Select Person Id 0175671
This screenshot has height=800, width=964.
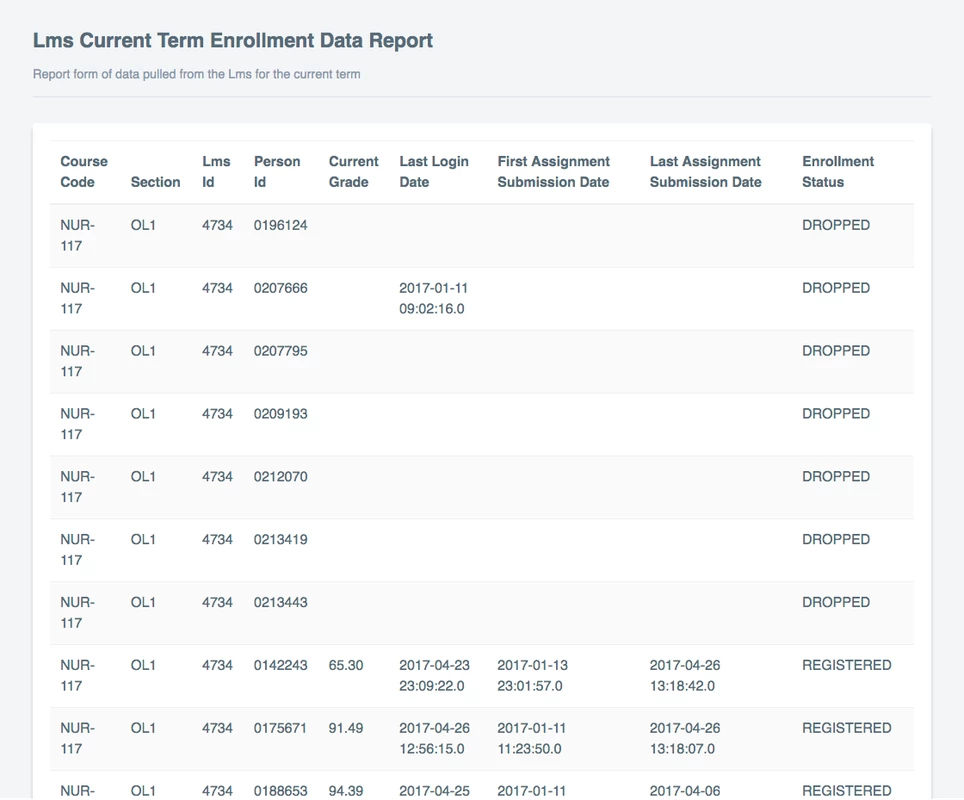coord(280,728)
